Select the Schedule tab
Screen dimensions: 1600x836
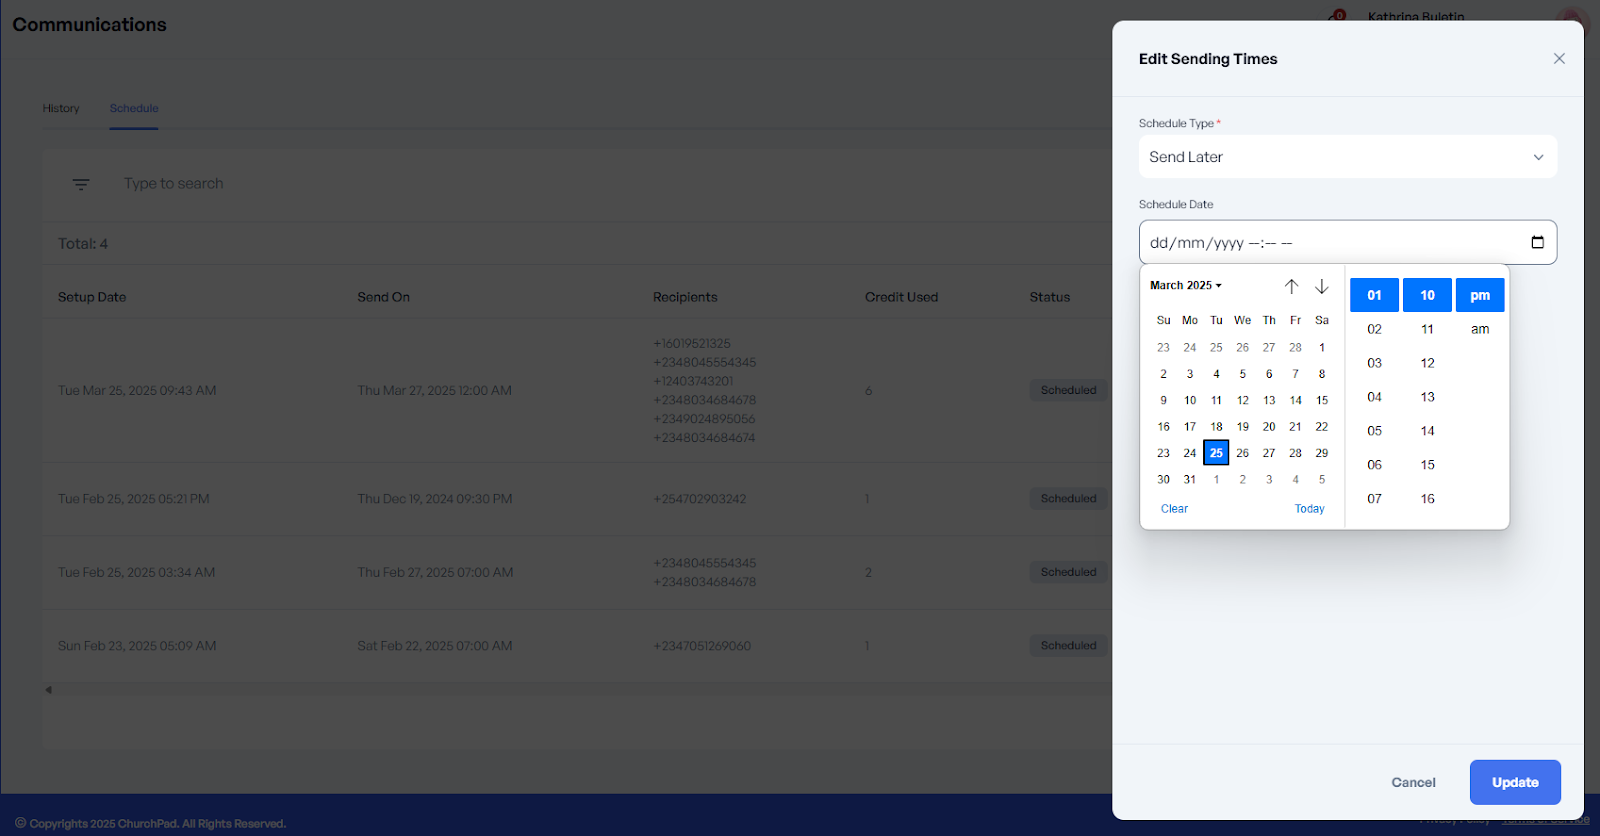tap(134, 108)
